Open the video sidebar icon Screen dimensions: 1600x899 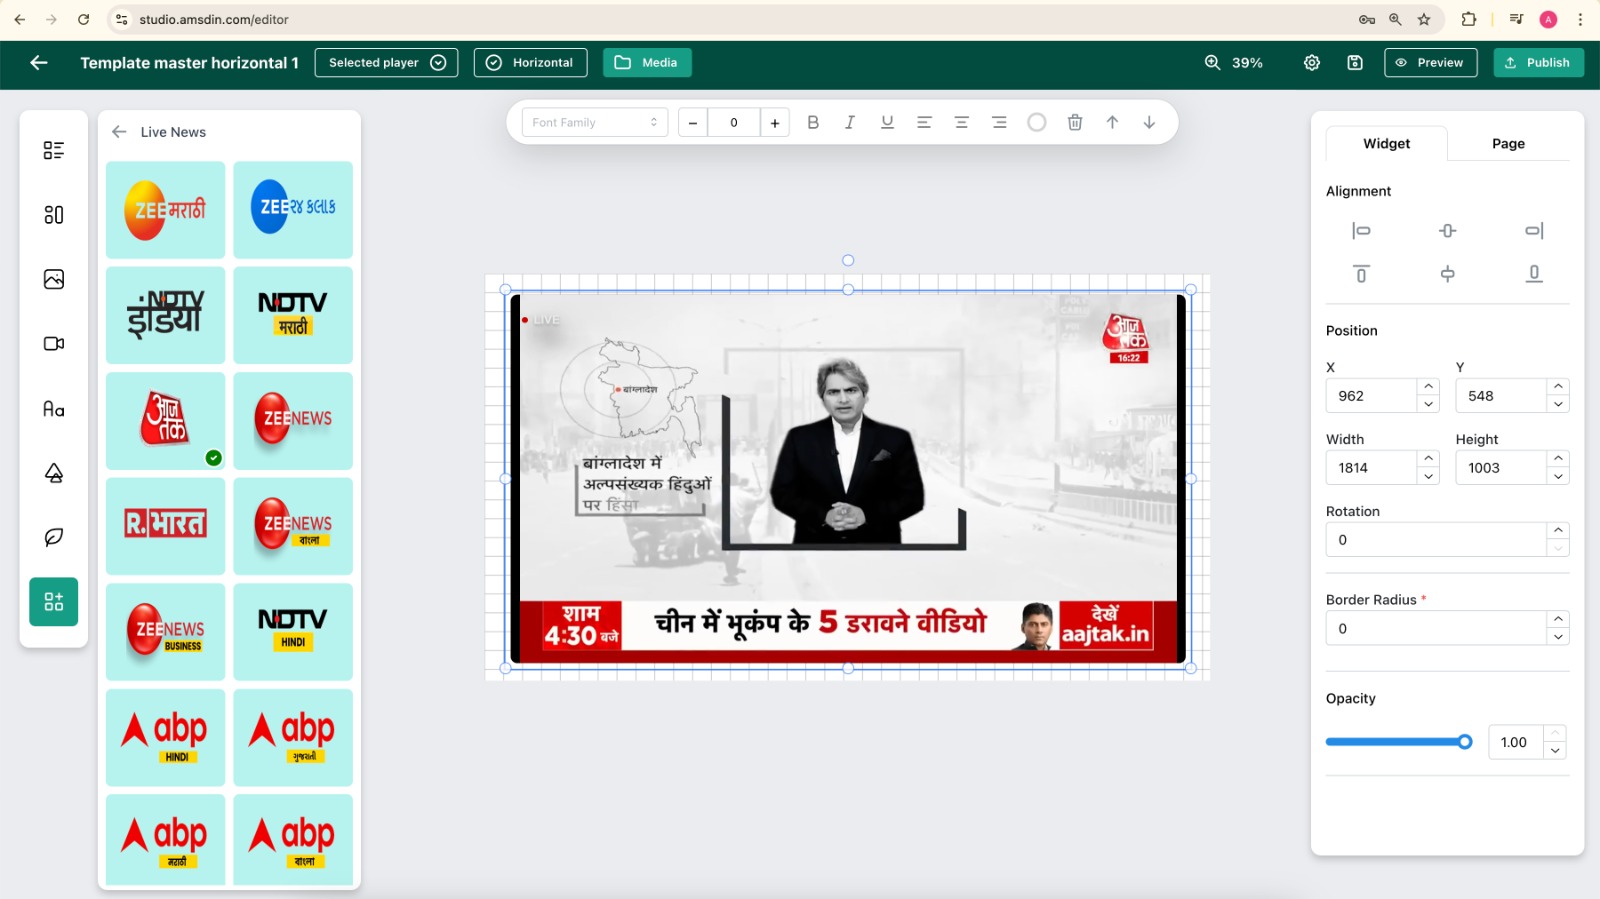(x=54, y=343)
